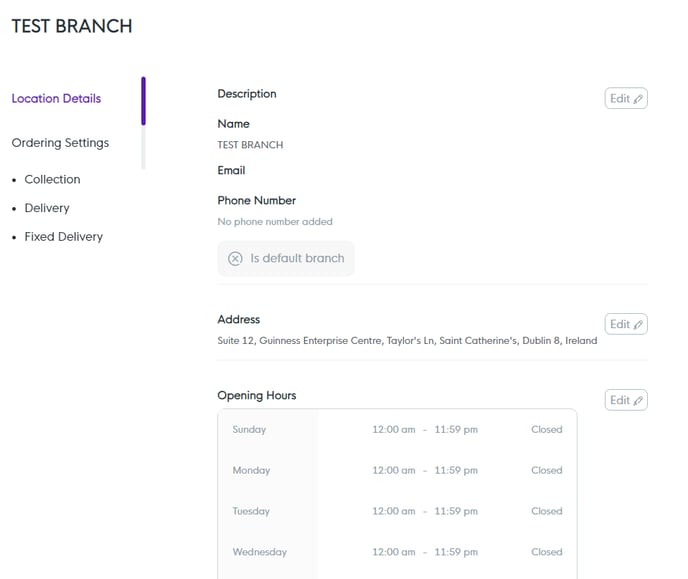Click the Guinness Enterprise Centre address text
Image resolution: width=688 pixels, height=579 pixels.
tap(407, 341)
